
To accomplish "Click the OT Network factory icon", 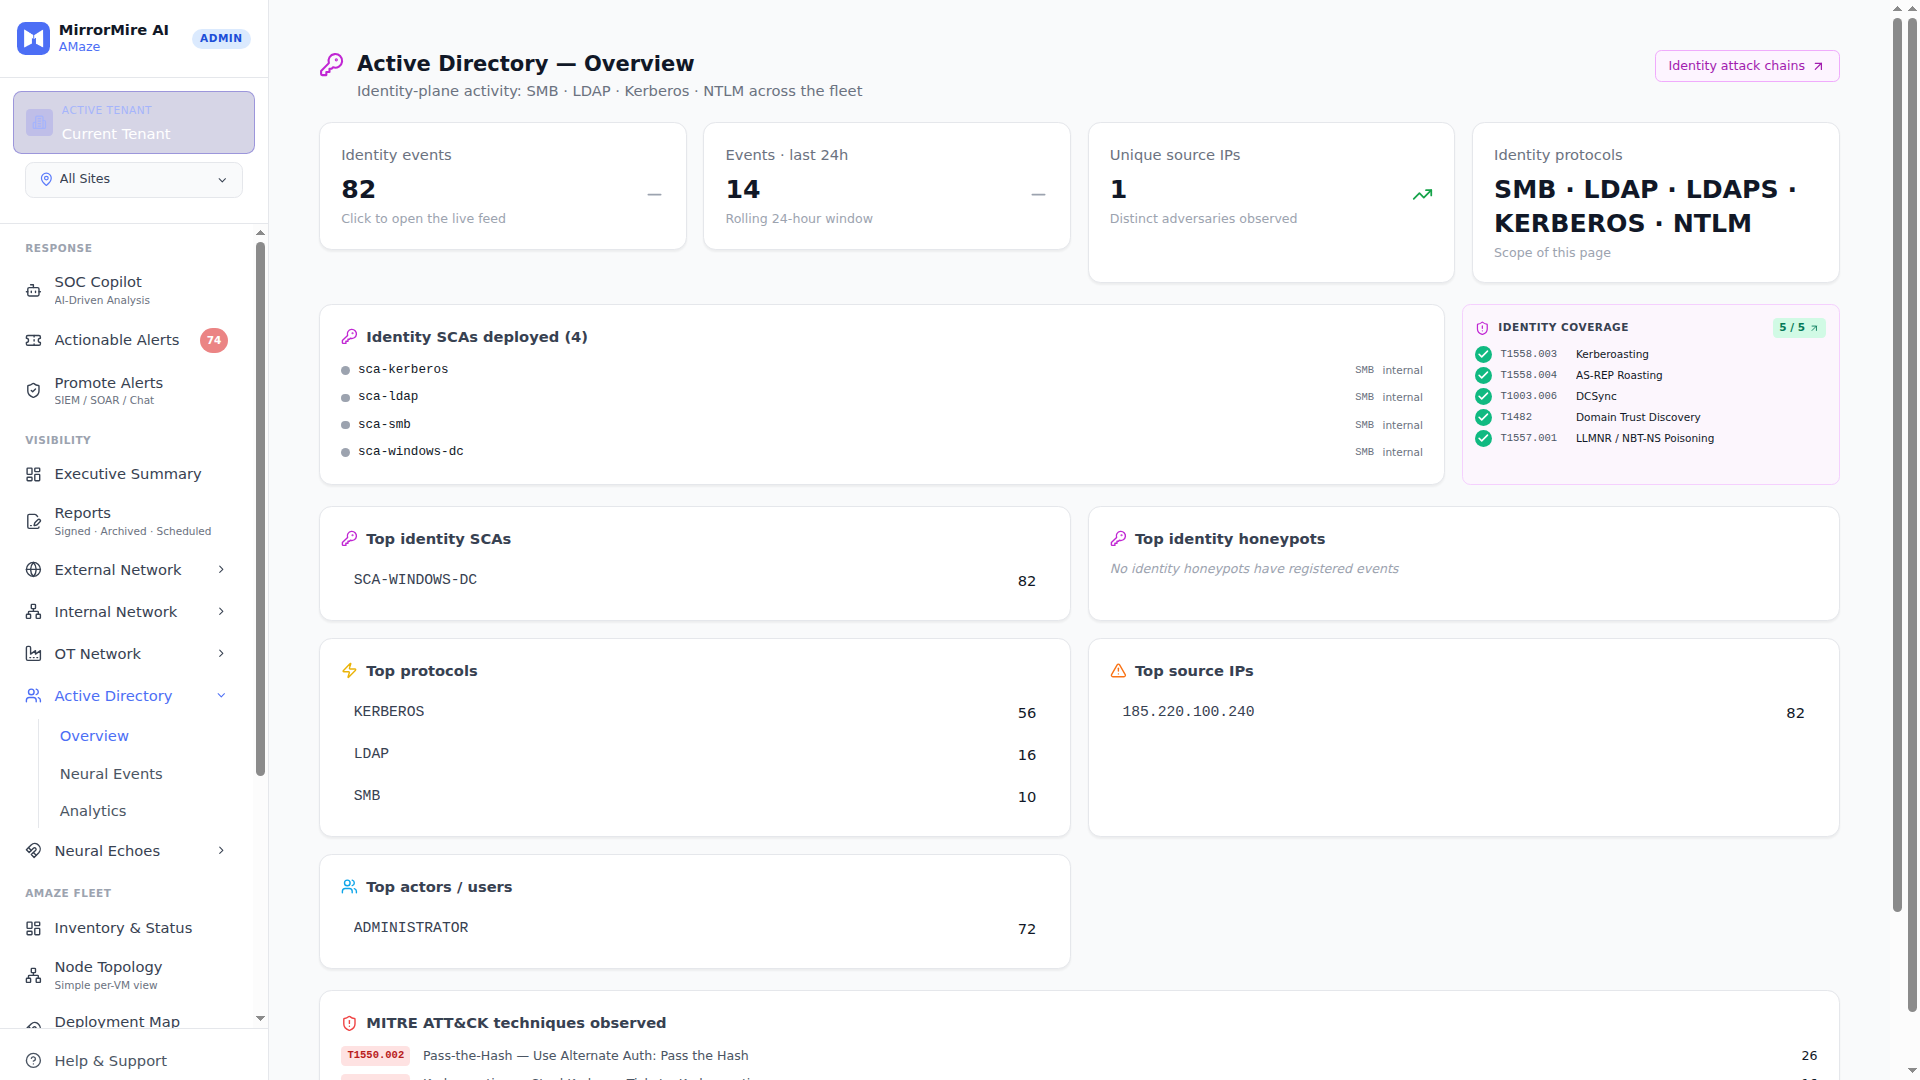I will [x=33, y=654].
